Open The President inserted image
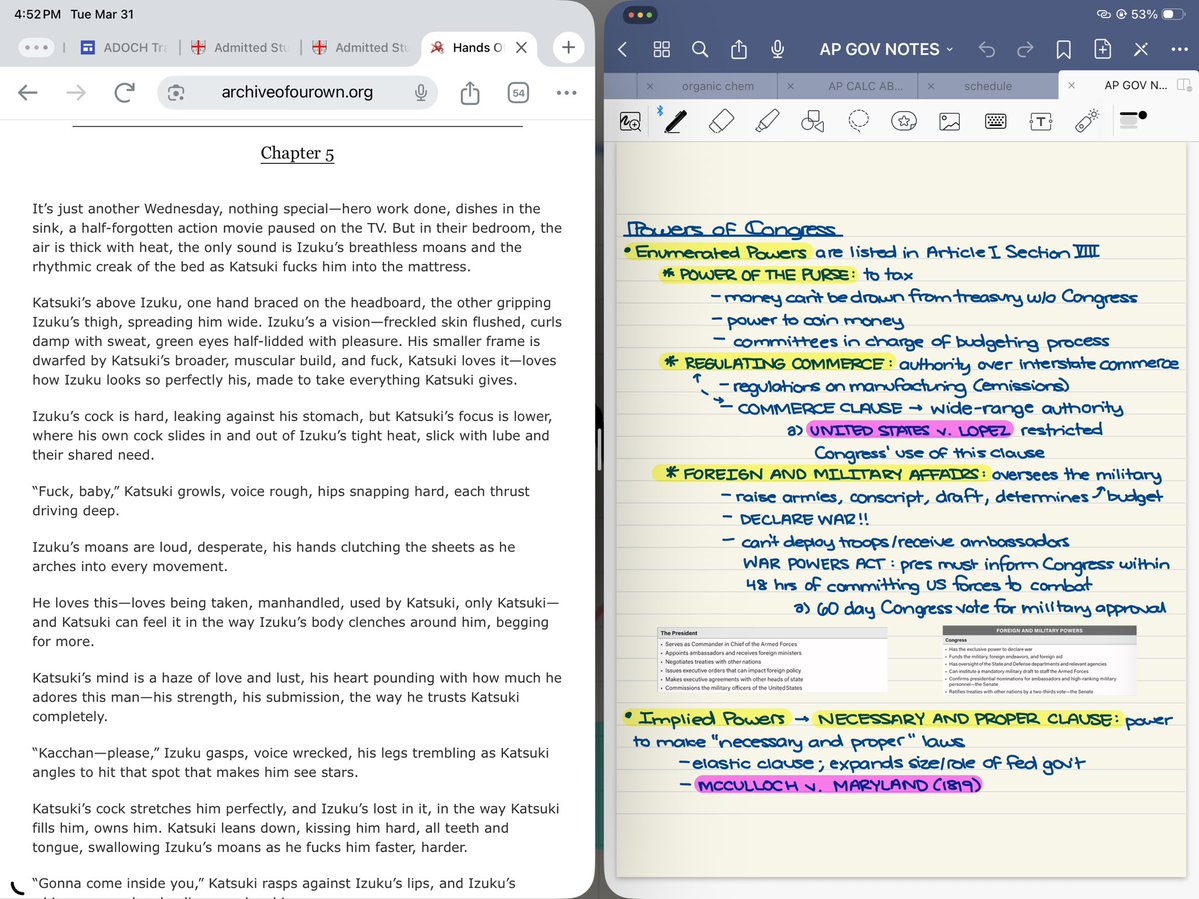Screen dimensions: 1199x899 pos(772,660)
